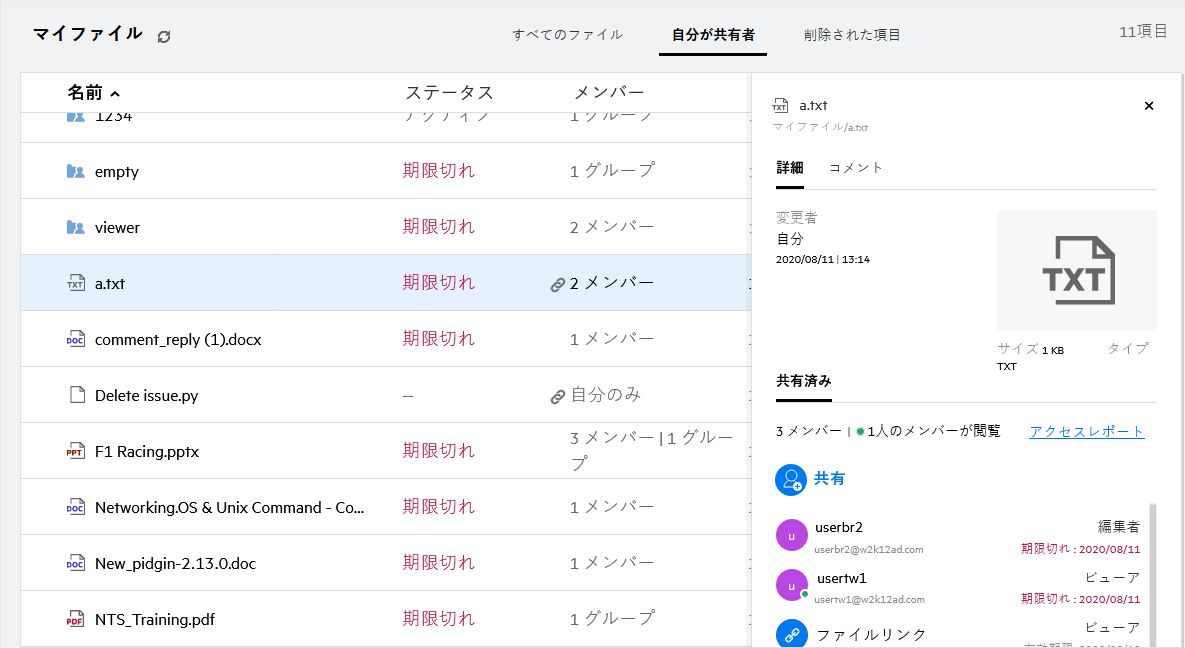Screen dimensions: 1185x648
Task: Select the 詳細 tab in details panel
Action: (x=789, y=168)
